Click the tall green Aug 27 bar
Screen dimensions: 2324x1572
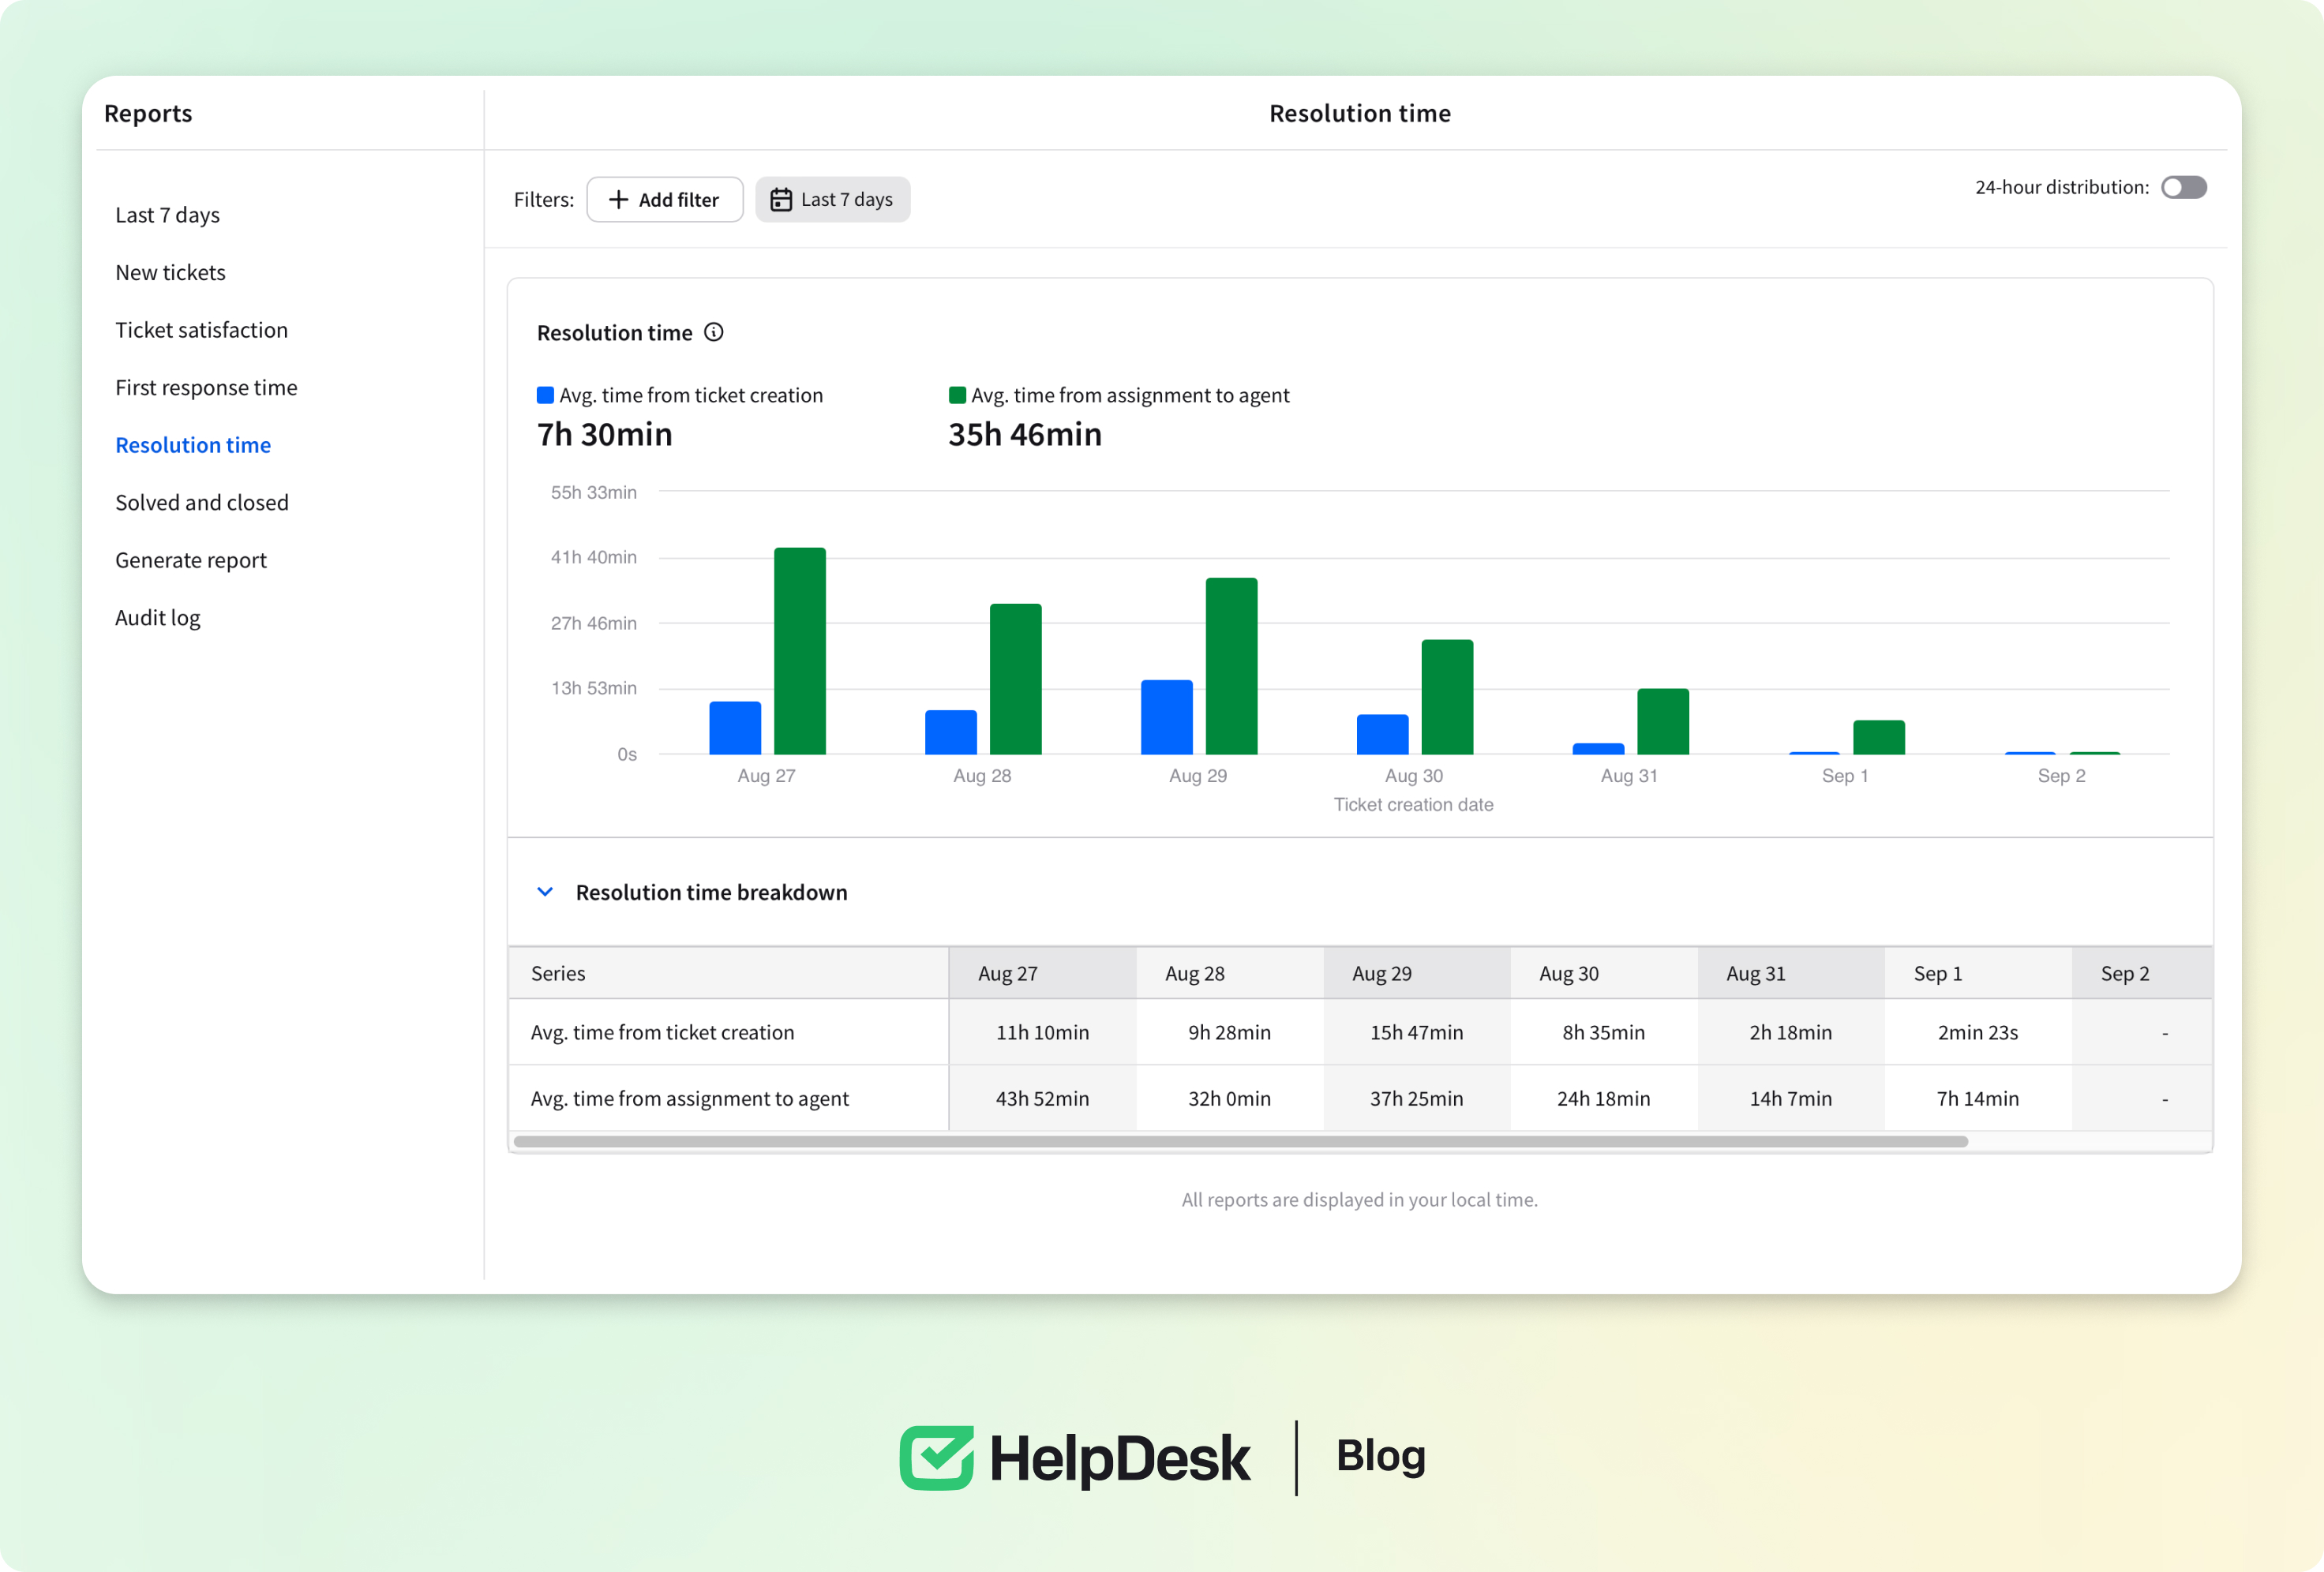(799, 650)
